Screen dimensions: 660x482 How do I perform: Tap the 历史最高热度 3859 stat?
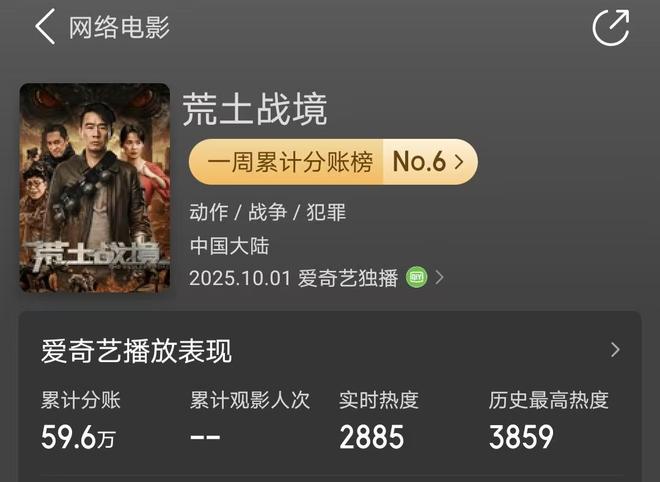(549, 420)
